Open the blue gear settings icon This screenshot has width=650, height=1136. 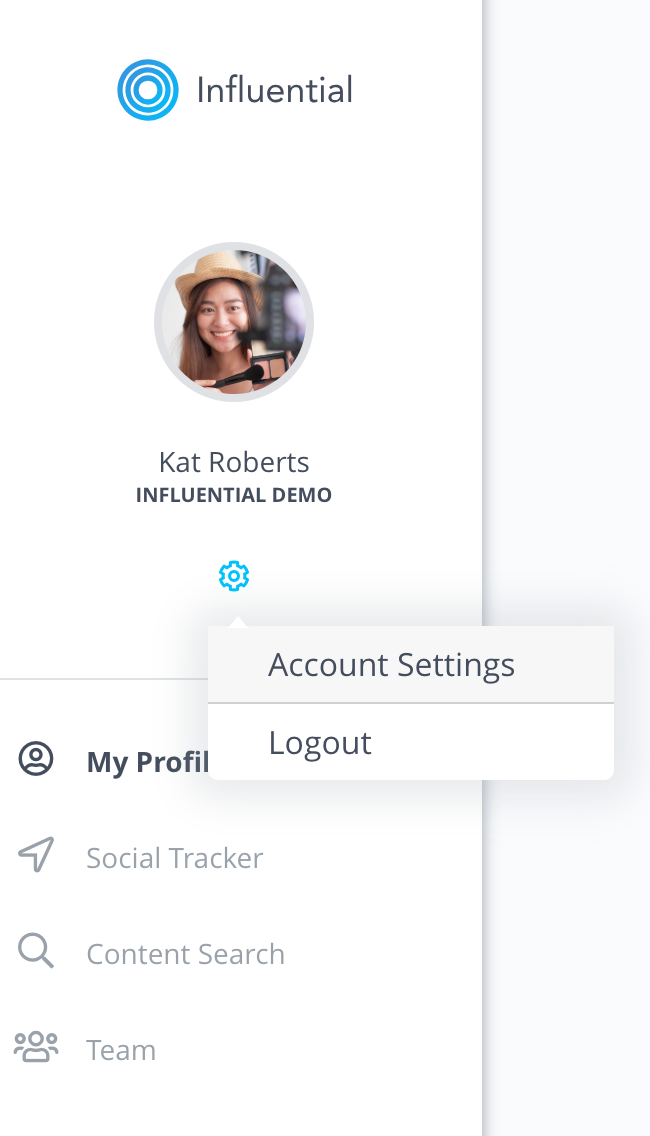coord(234,576)
